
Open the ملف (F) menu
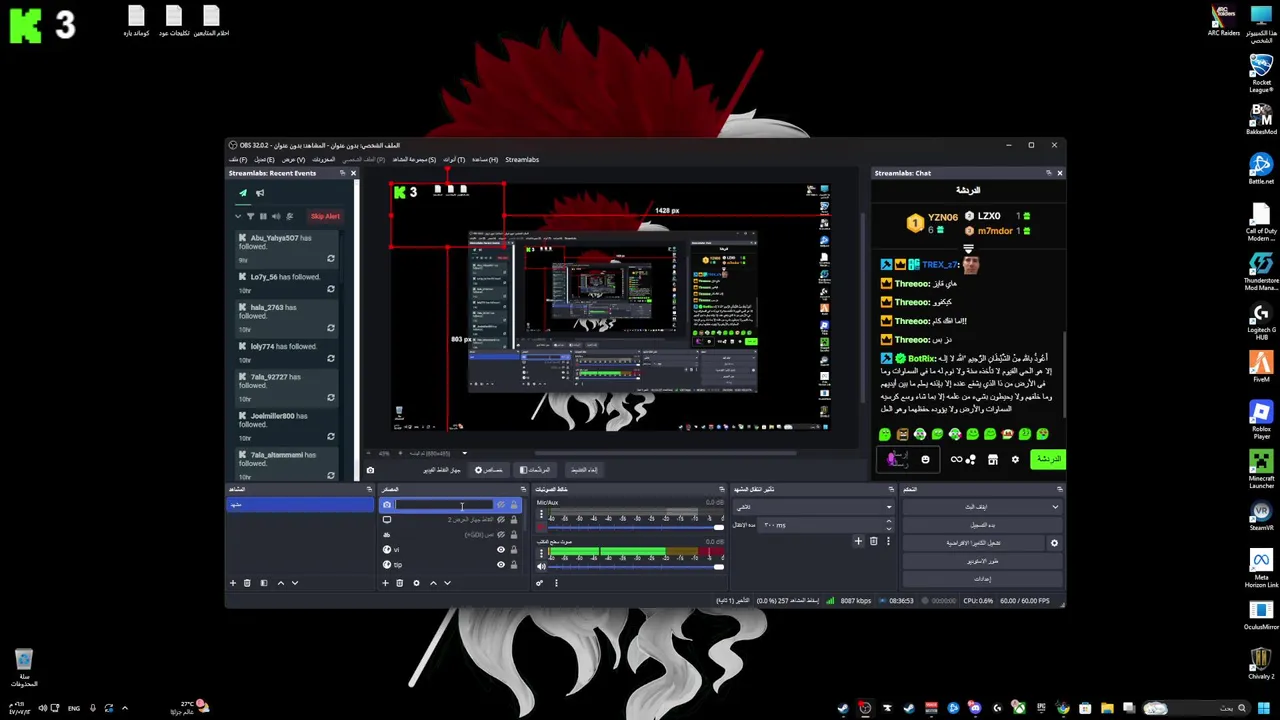[237, 159]
